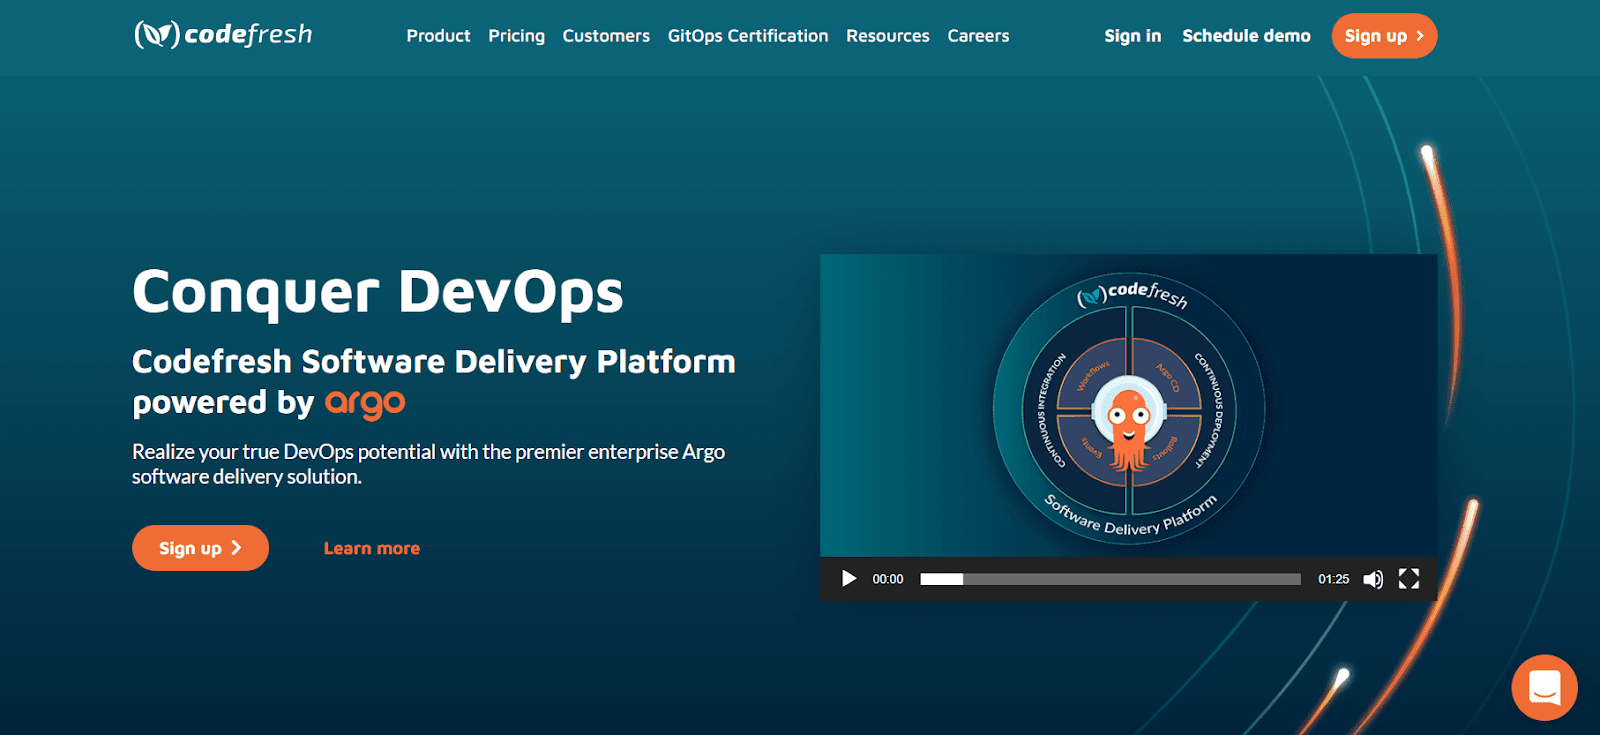The image size is (1600, 735).
Task: Visit the Careers page
Action: [978, 36]
